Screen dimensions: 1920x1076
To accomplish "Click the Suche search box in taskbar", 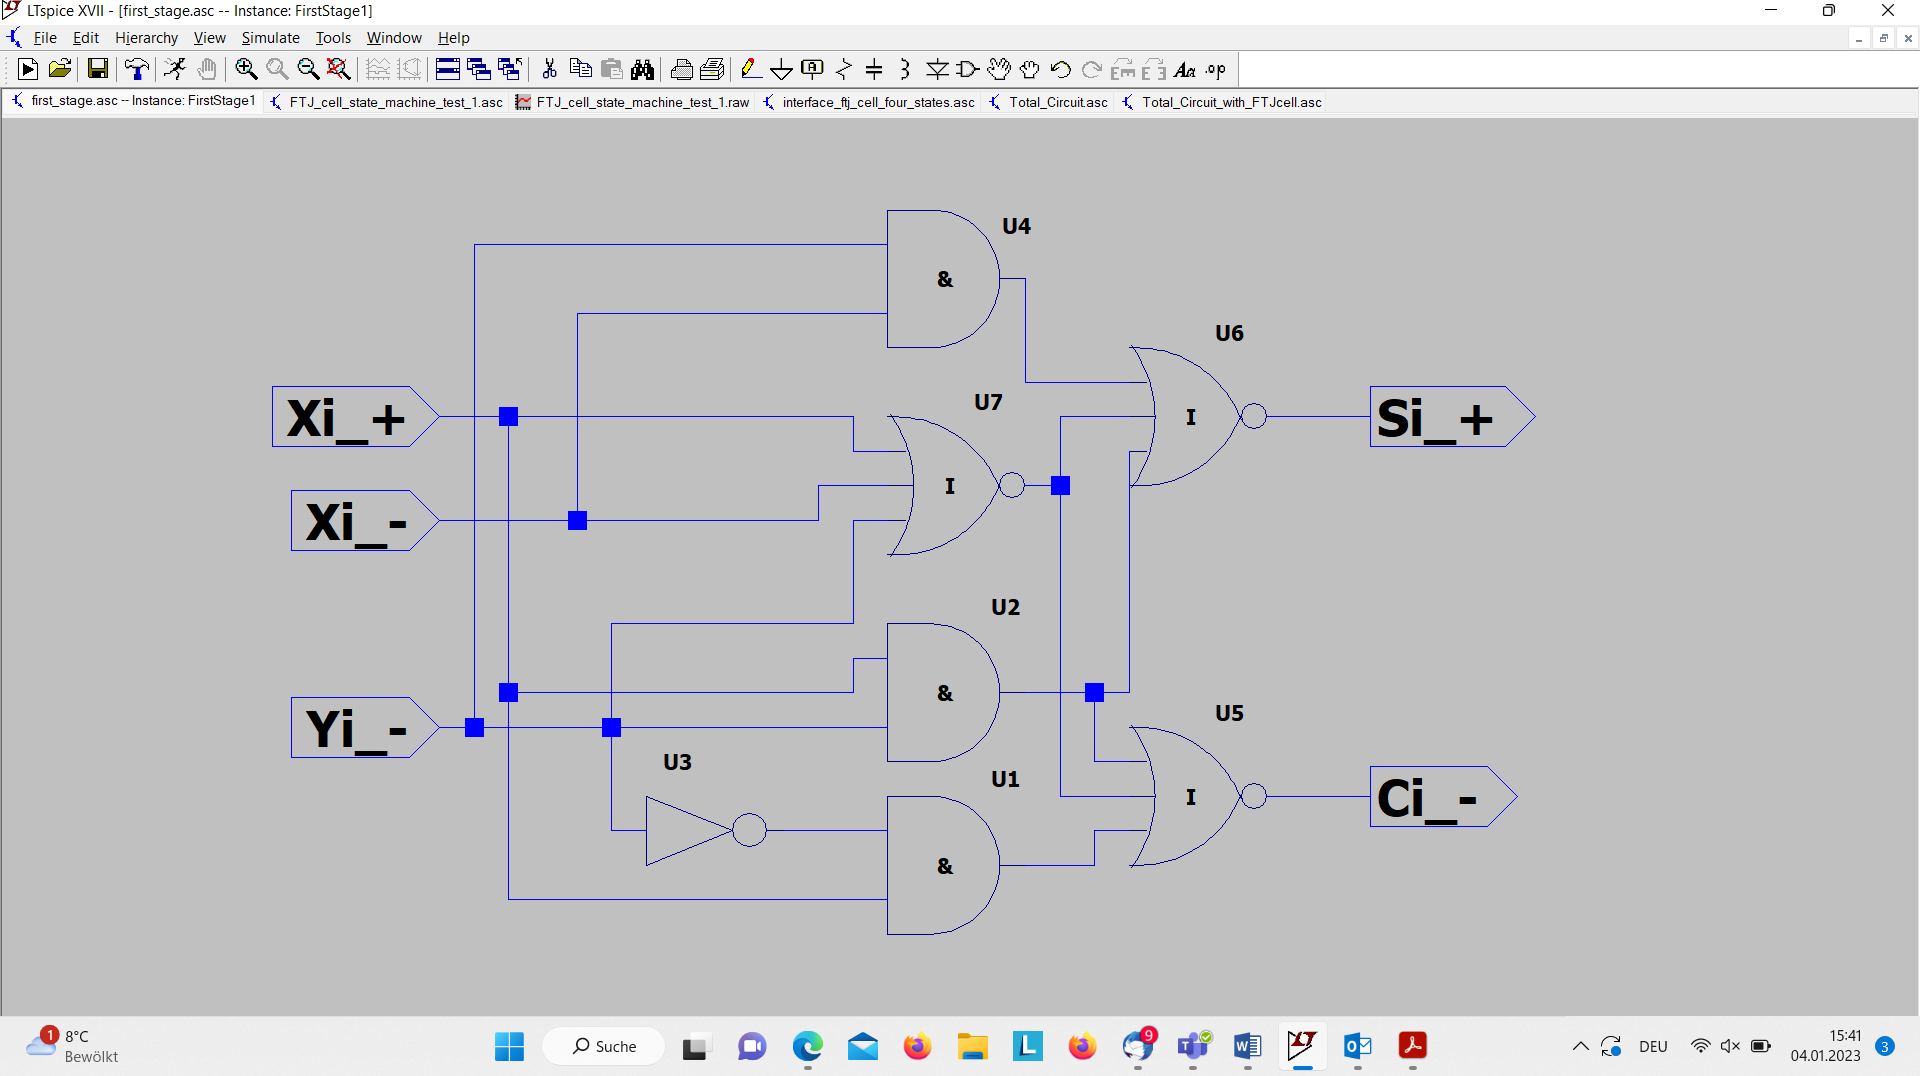I will click(604, 1046).
